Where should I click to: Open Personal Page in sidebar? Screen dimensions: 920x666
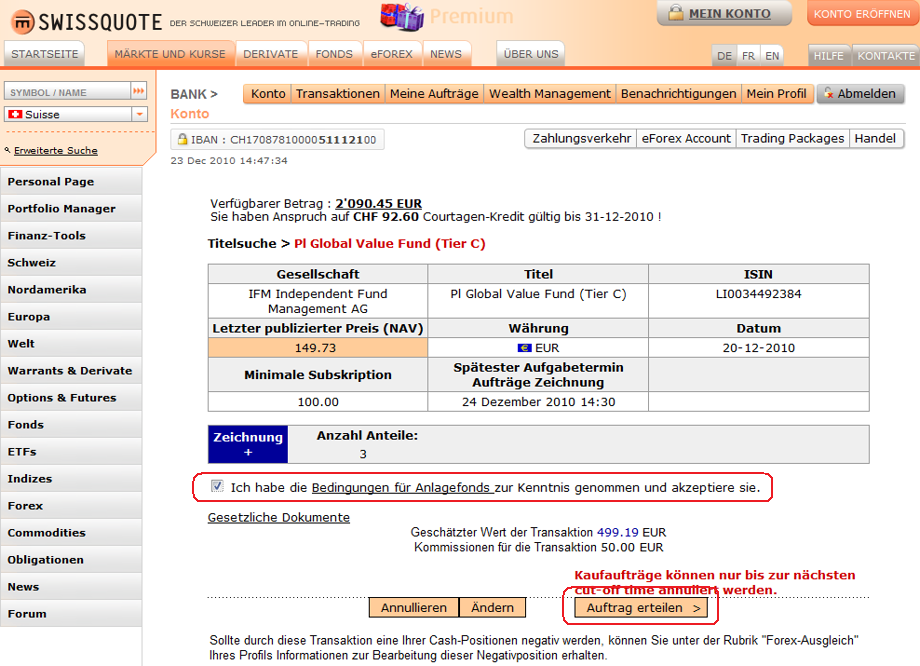tap(71, 182)
